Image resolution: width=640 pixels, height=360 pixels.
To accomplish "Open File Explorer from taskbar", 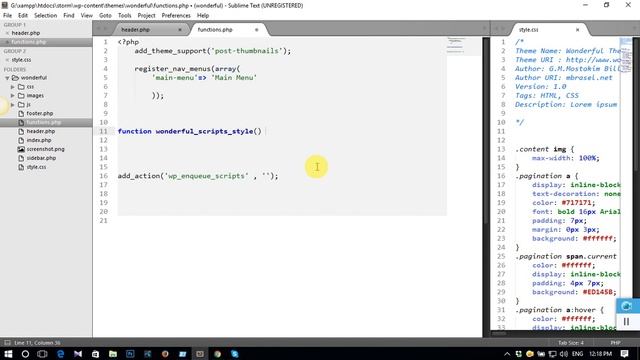I will coord(113,354).
